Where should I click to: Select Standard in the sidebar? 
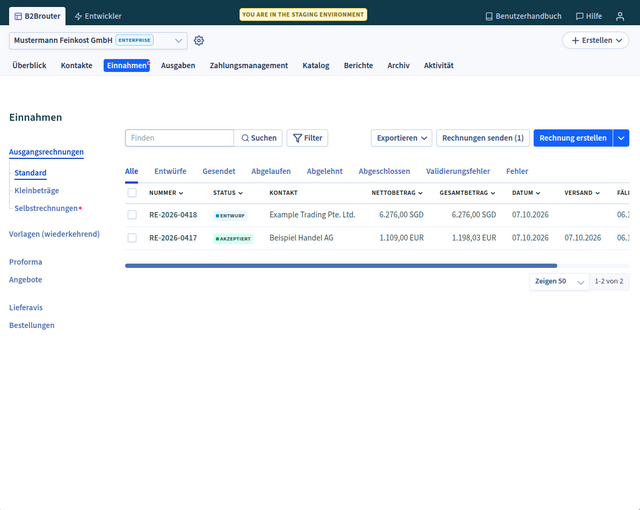pos(31,173)
